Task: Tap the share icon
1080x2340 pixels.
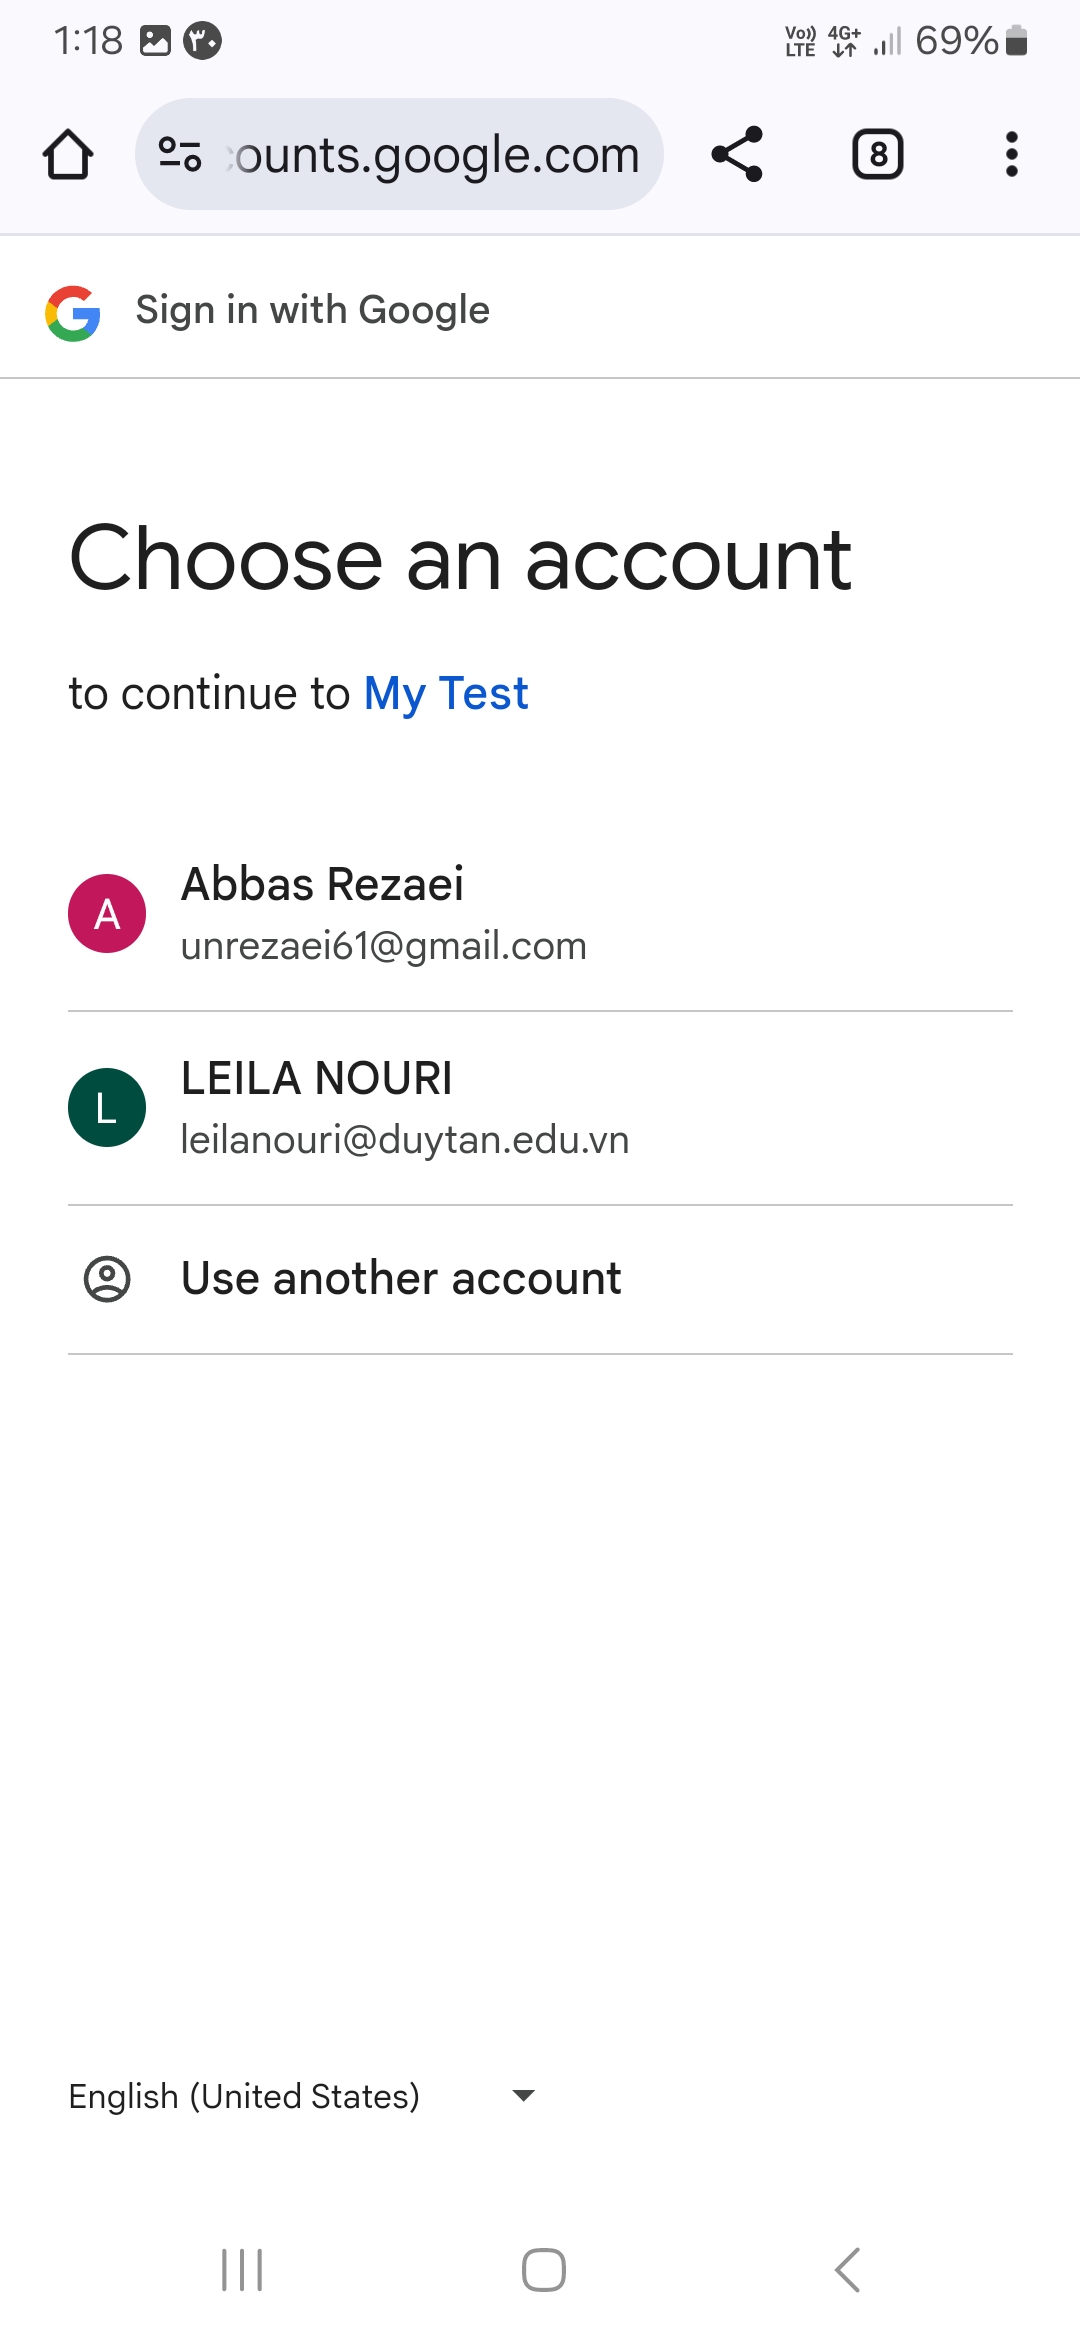Action: (737, 155)
